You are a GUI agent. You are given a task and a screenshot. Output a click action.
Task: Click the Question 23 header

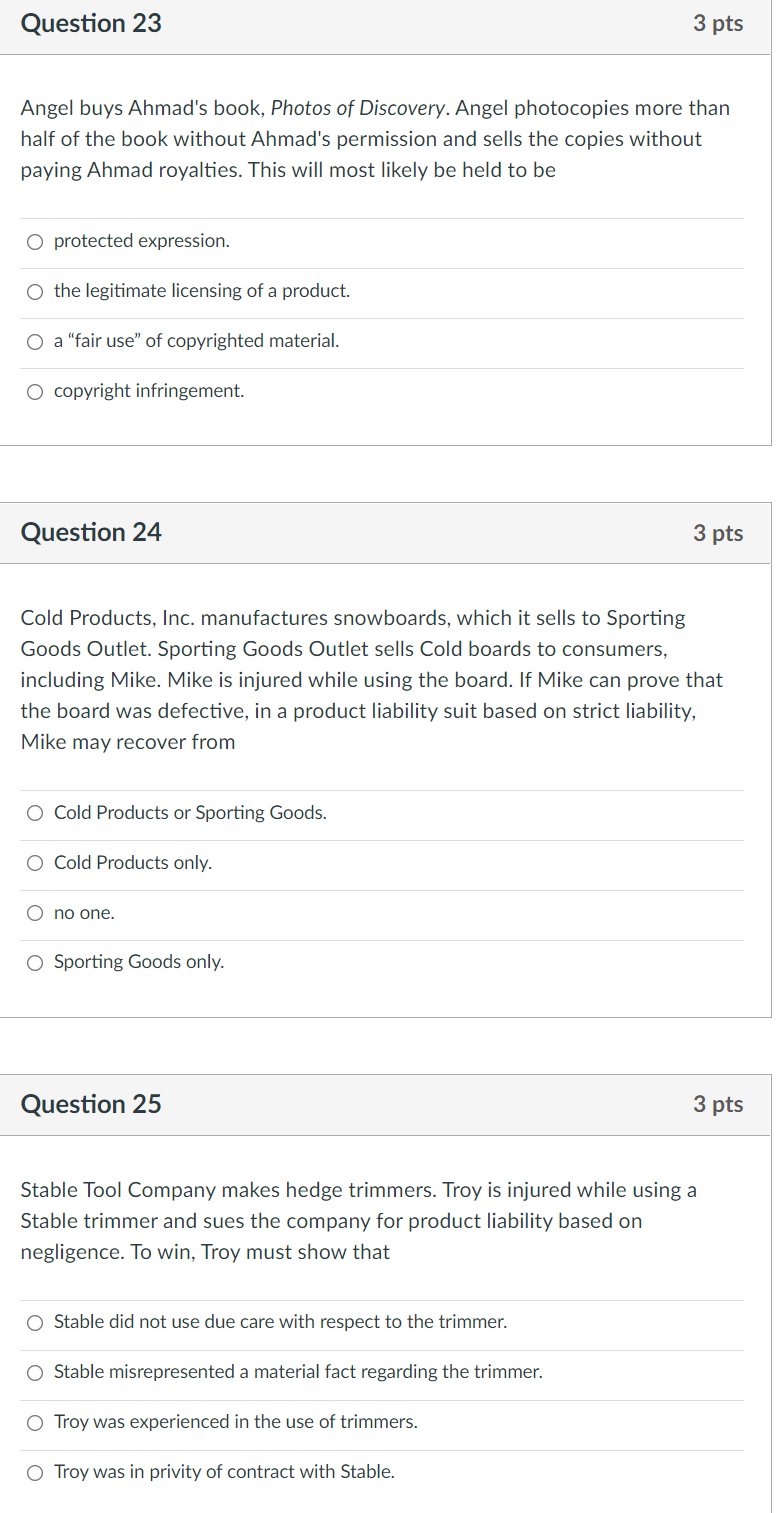(91, 23)
